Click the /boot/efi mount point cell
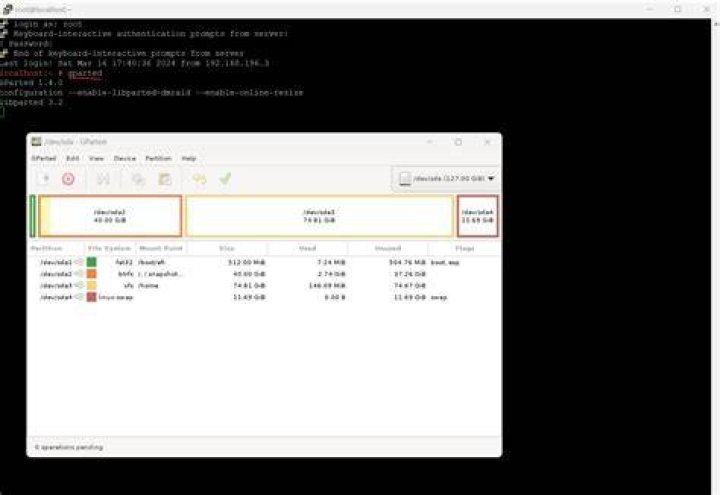The width and height of the screenshot is (720, 495). click(152, 262)
